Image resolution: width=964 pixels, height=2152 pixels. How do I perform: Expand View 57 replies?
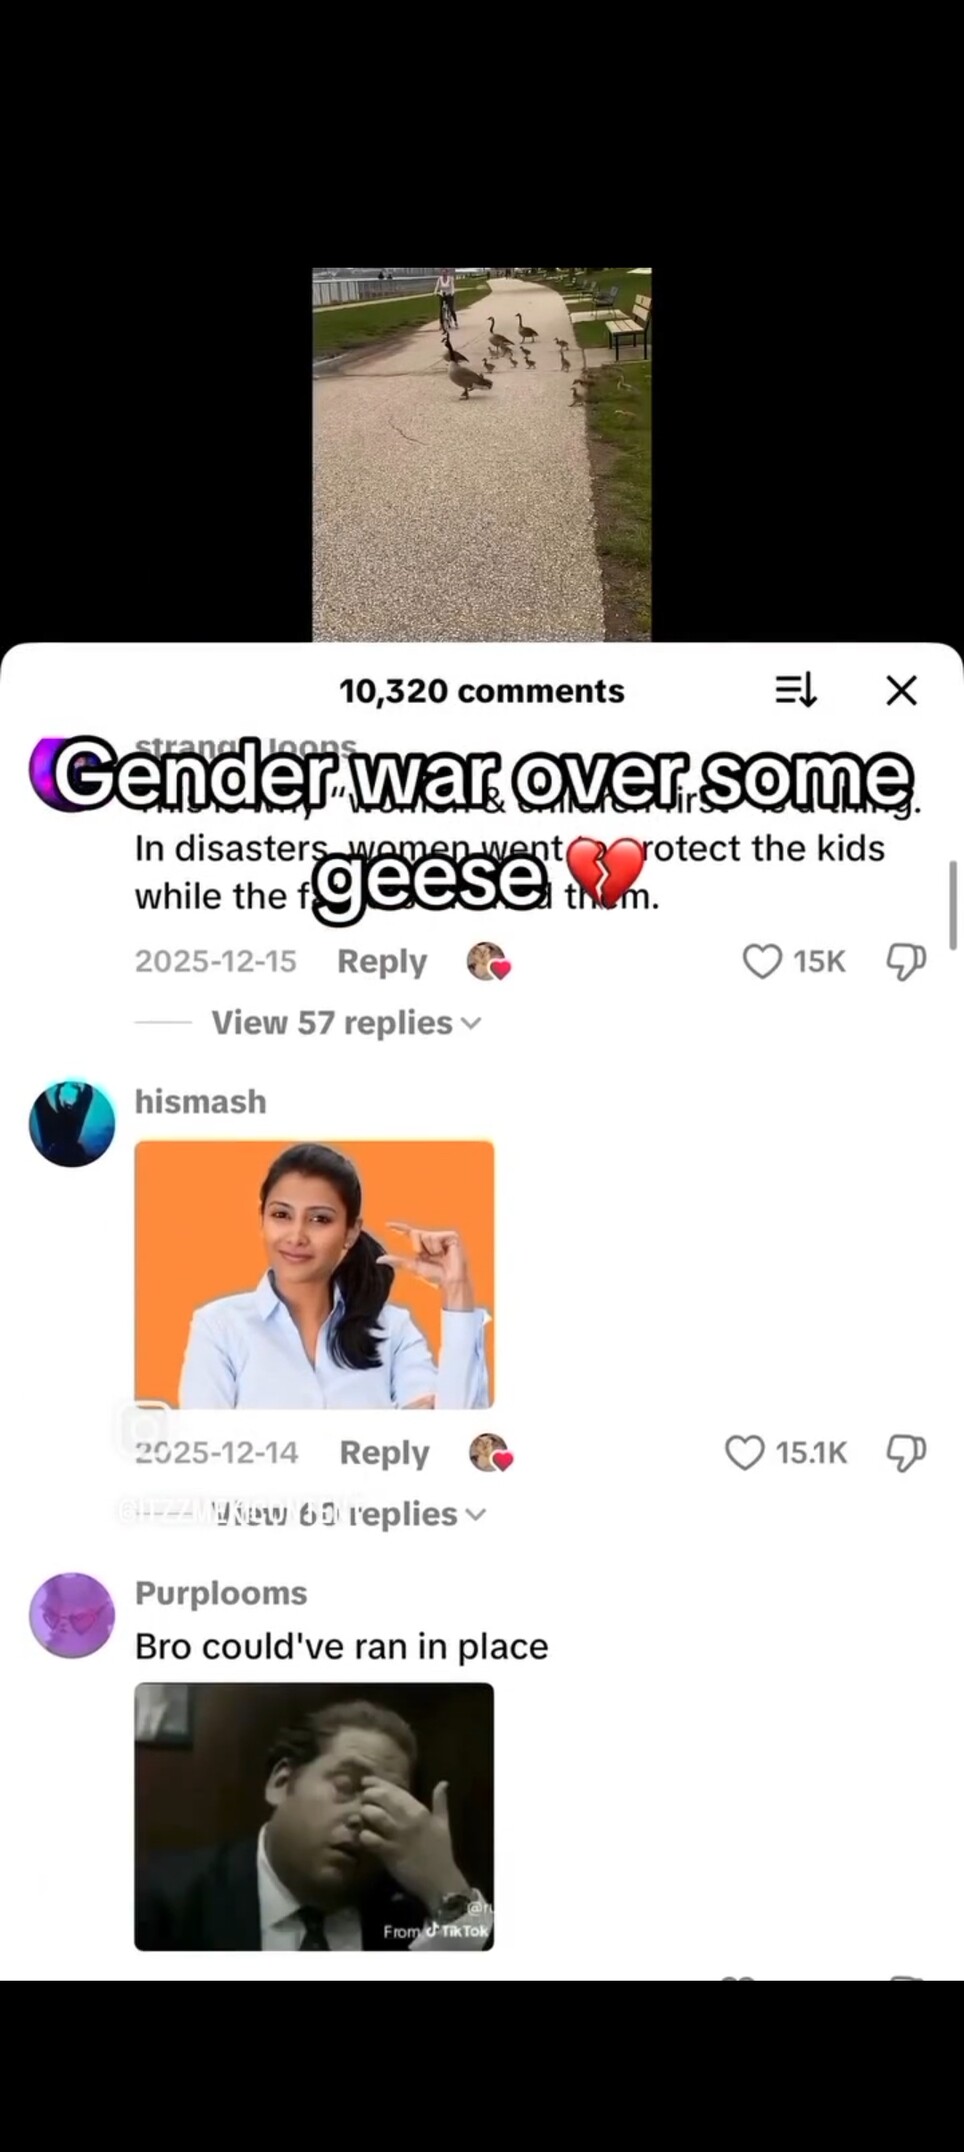[x=346, y=1023]
